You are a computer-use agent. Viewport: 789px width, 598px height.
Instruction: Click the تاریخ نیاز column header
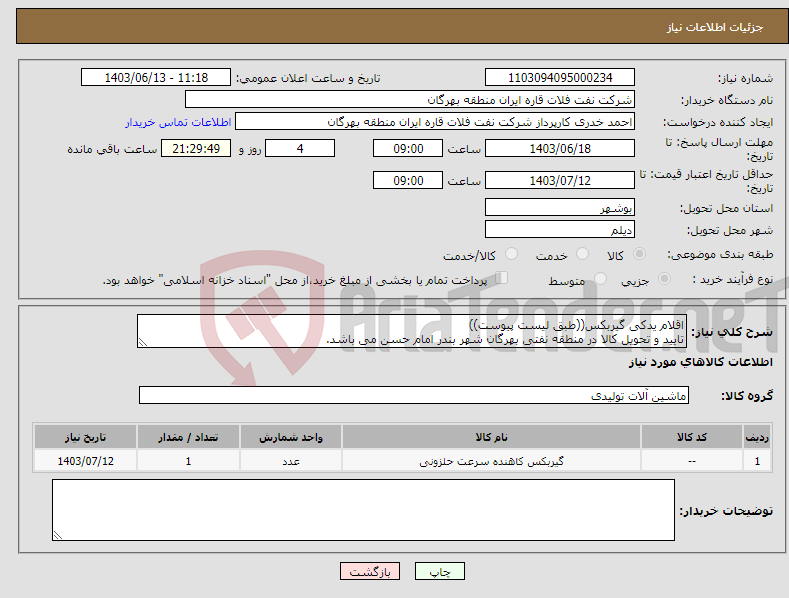[85, 437]
